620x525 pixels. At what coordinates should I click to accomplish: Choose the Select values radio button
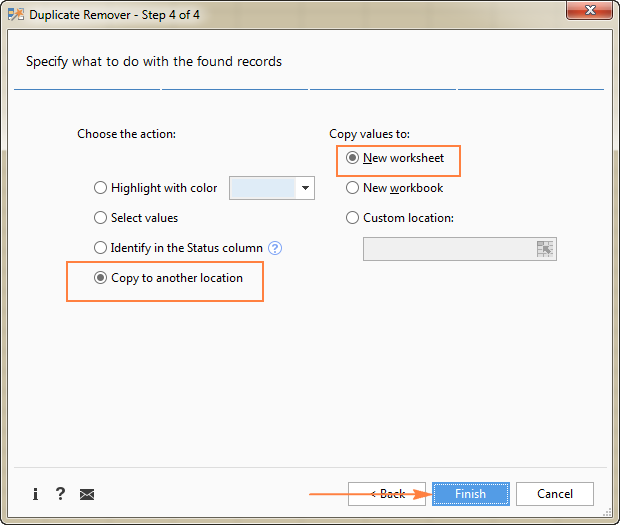[100, 218]
